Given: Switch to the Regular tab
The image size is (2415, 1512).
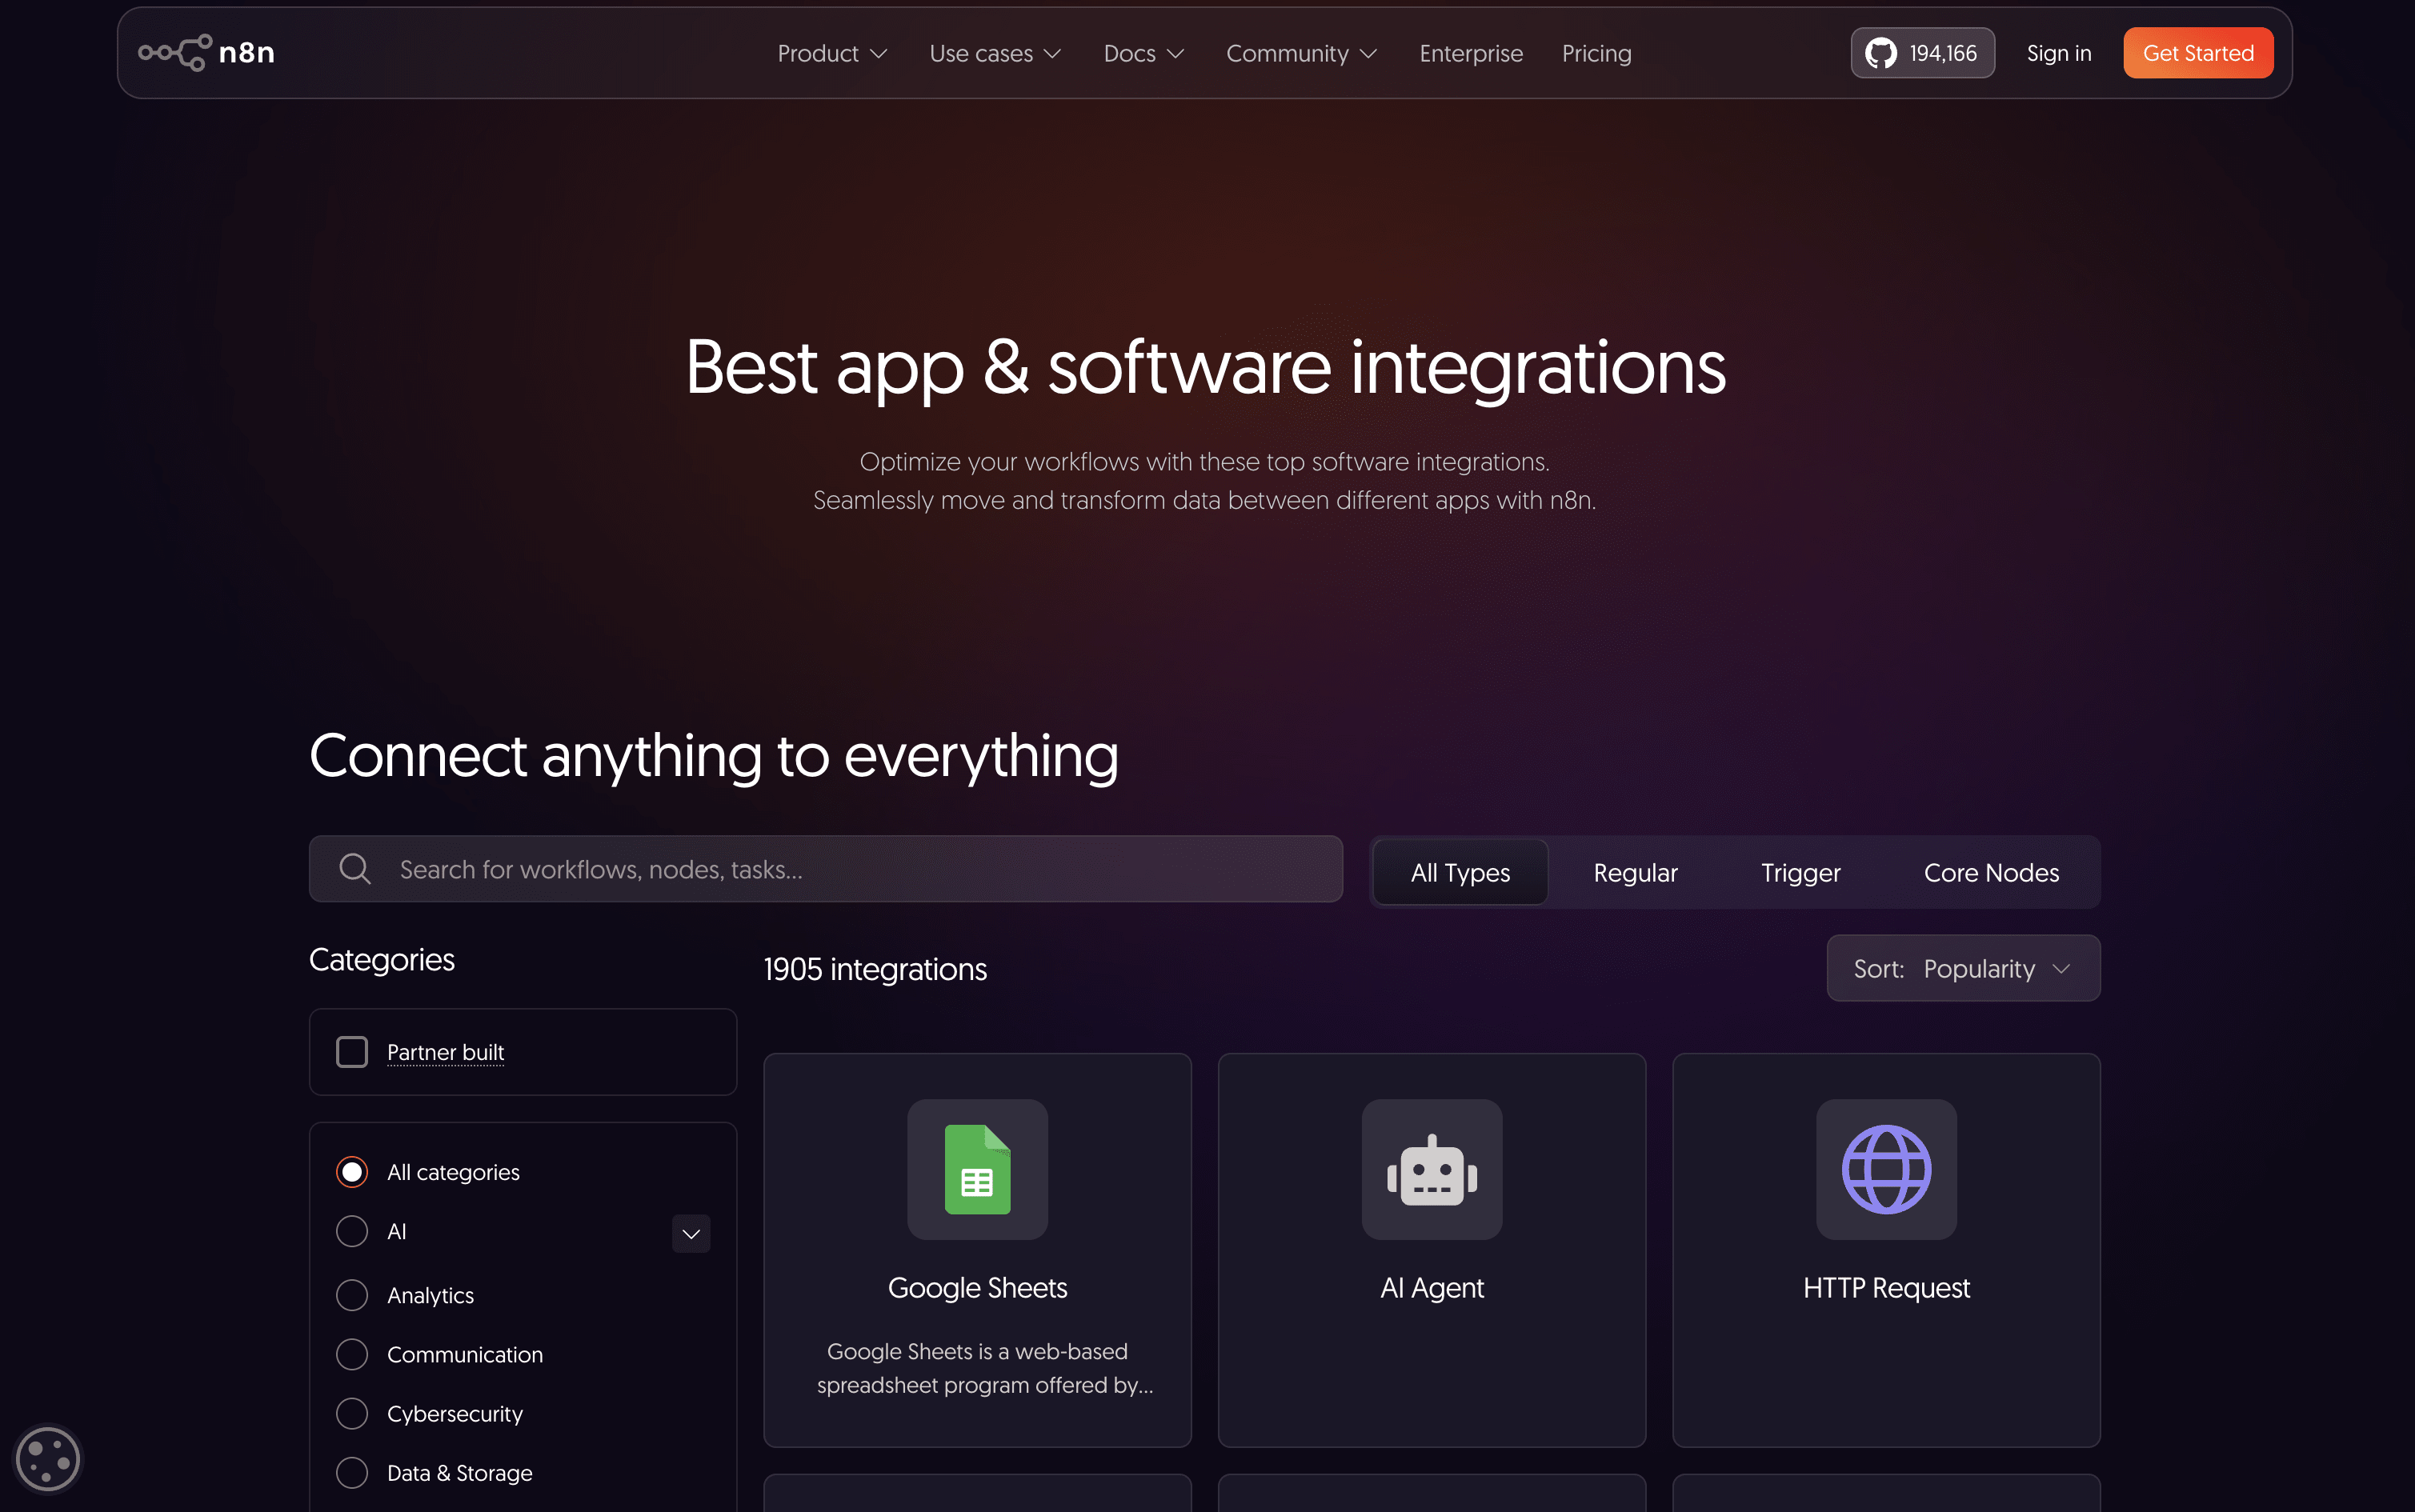Looking at the screenshot, I should pos(1635,872).
